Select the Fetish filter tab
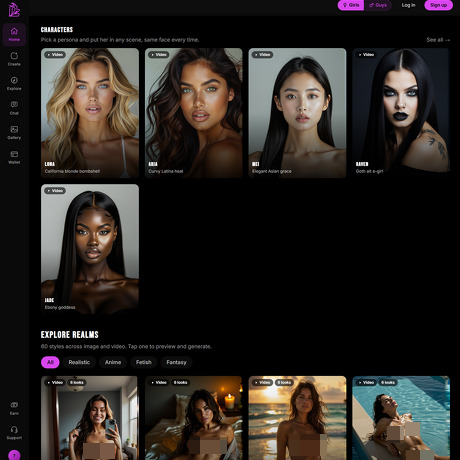This screenshot has height=460, width=460. point(144,362)
